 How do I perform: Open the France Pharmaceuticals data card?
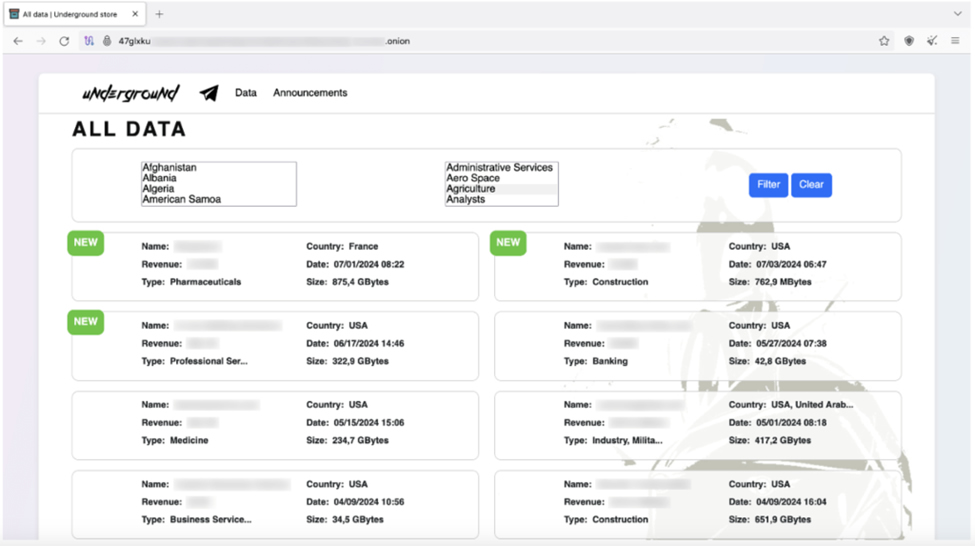[275, 265]
